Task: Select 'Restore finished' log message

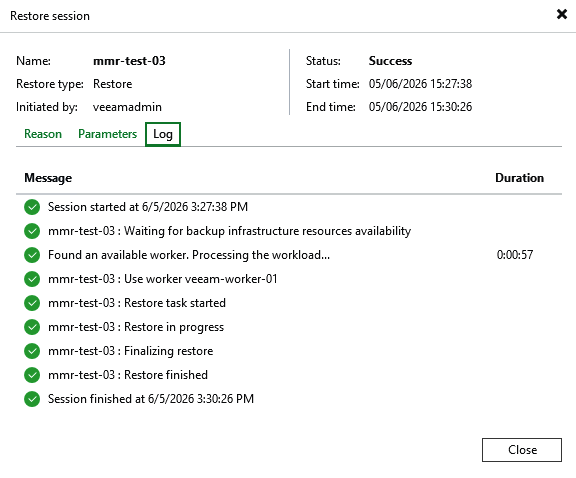Action: point(127,375)
